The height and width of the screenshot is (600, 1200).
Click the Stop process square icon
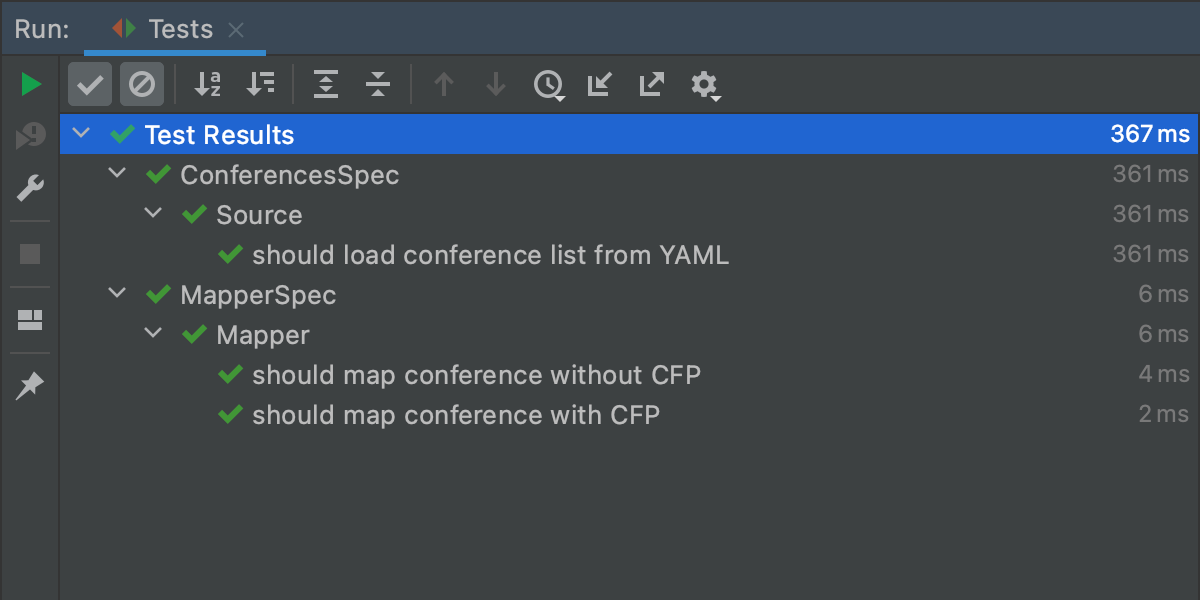31,254
